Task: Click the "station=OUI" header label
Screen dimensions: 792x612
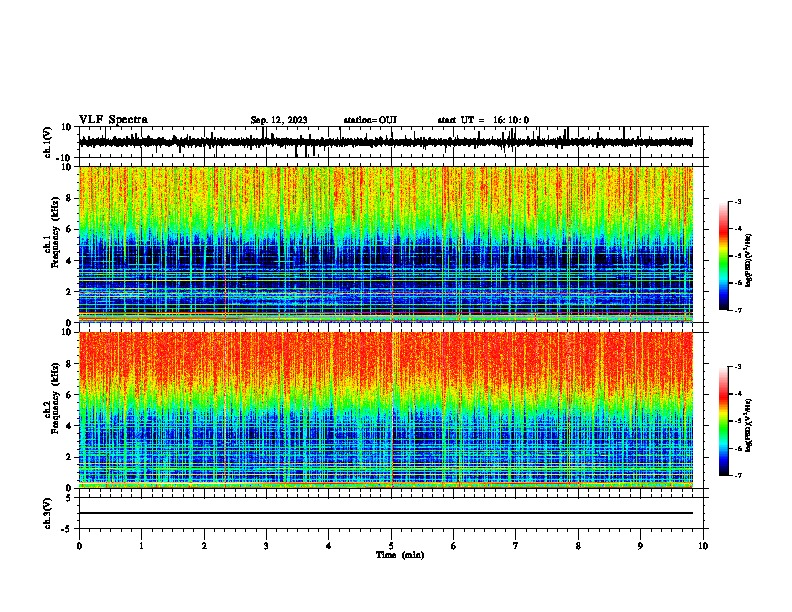Action: point(370,120)
